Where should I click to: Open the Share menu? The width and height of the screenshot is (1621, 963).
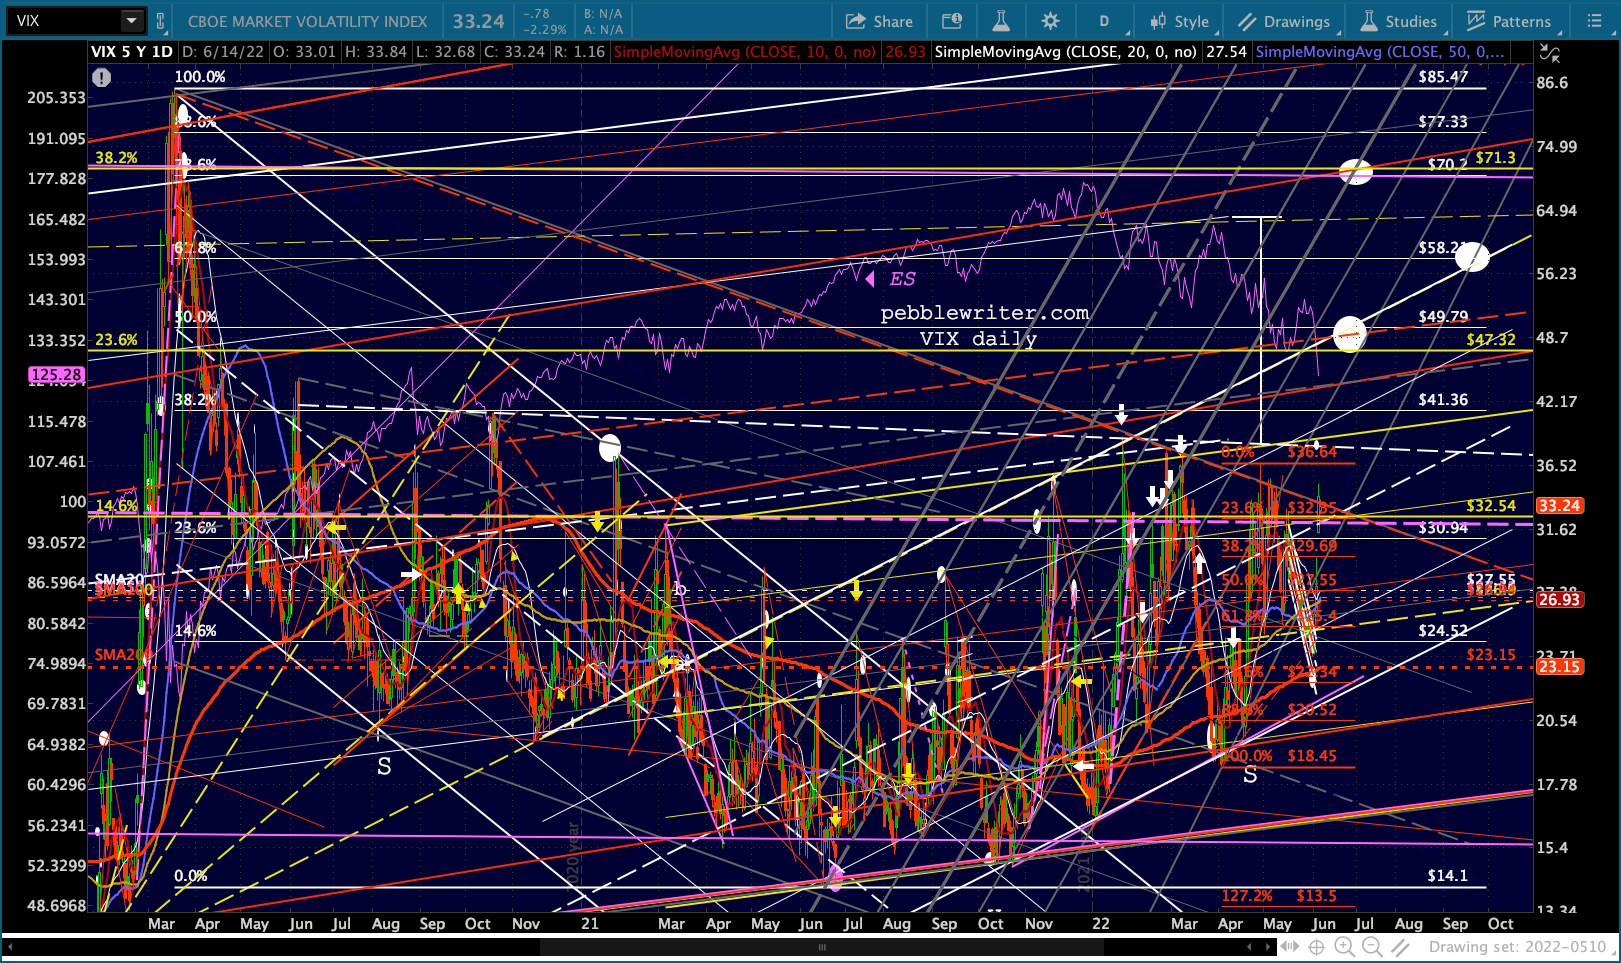[x=879, y=21]
